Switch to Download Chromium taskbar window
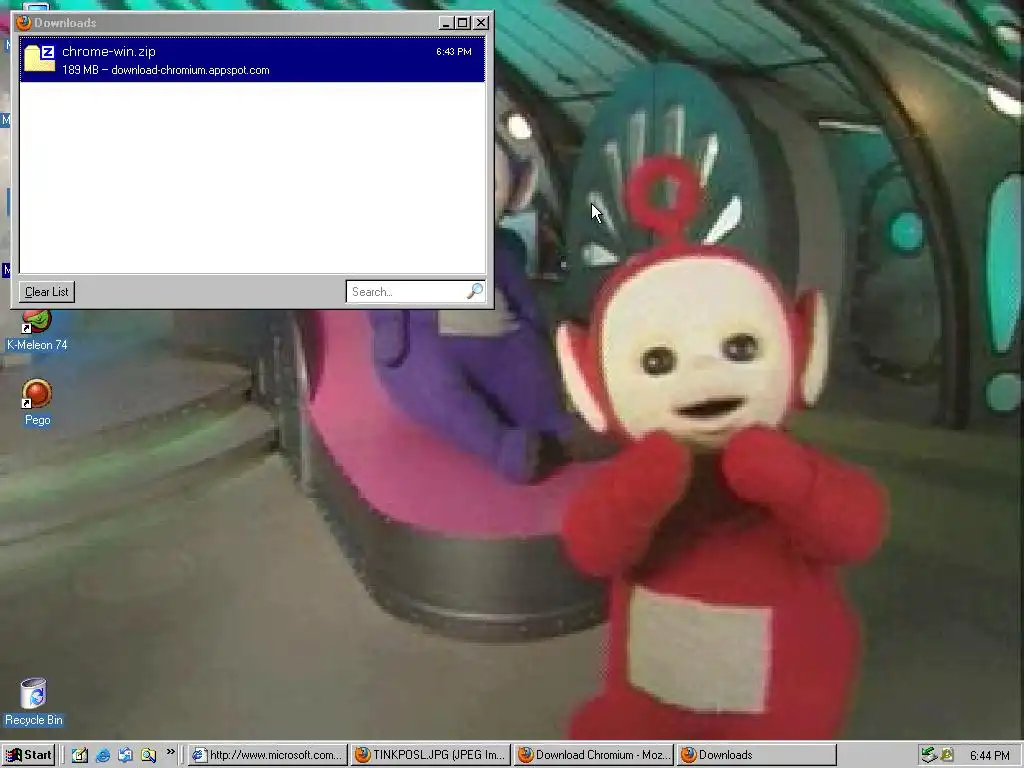 tap(594, 755)
